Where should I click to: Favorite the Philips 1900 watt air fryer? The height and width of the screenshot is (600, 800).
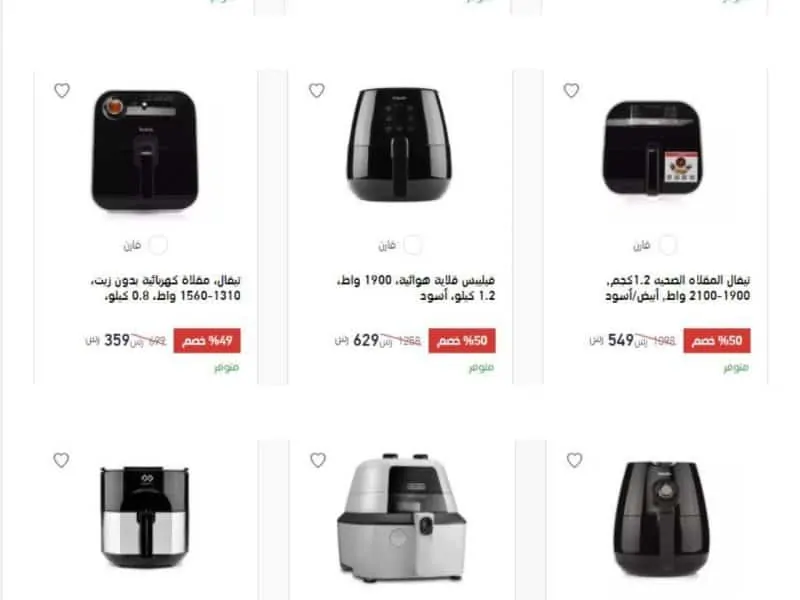pos(317,90)
